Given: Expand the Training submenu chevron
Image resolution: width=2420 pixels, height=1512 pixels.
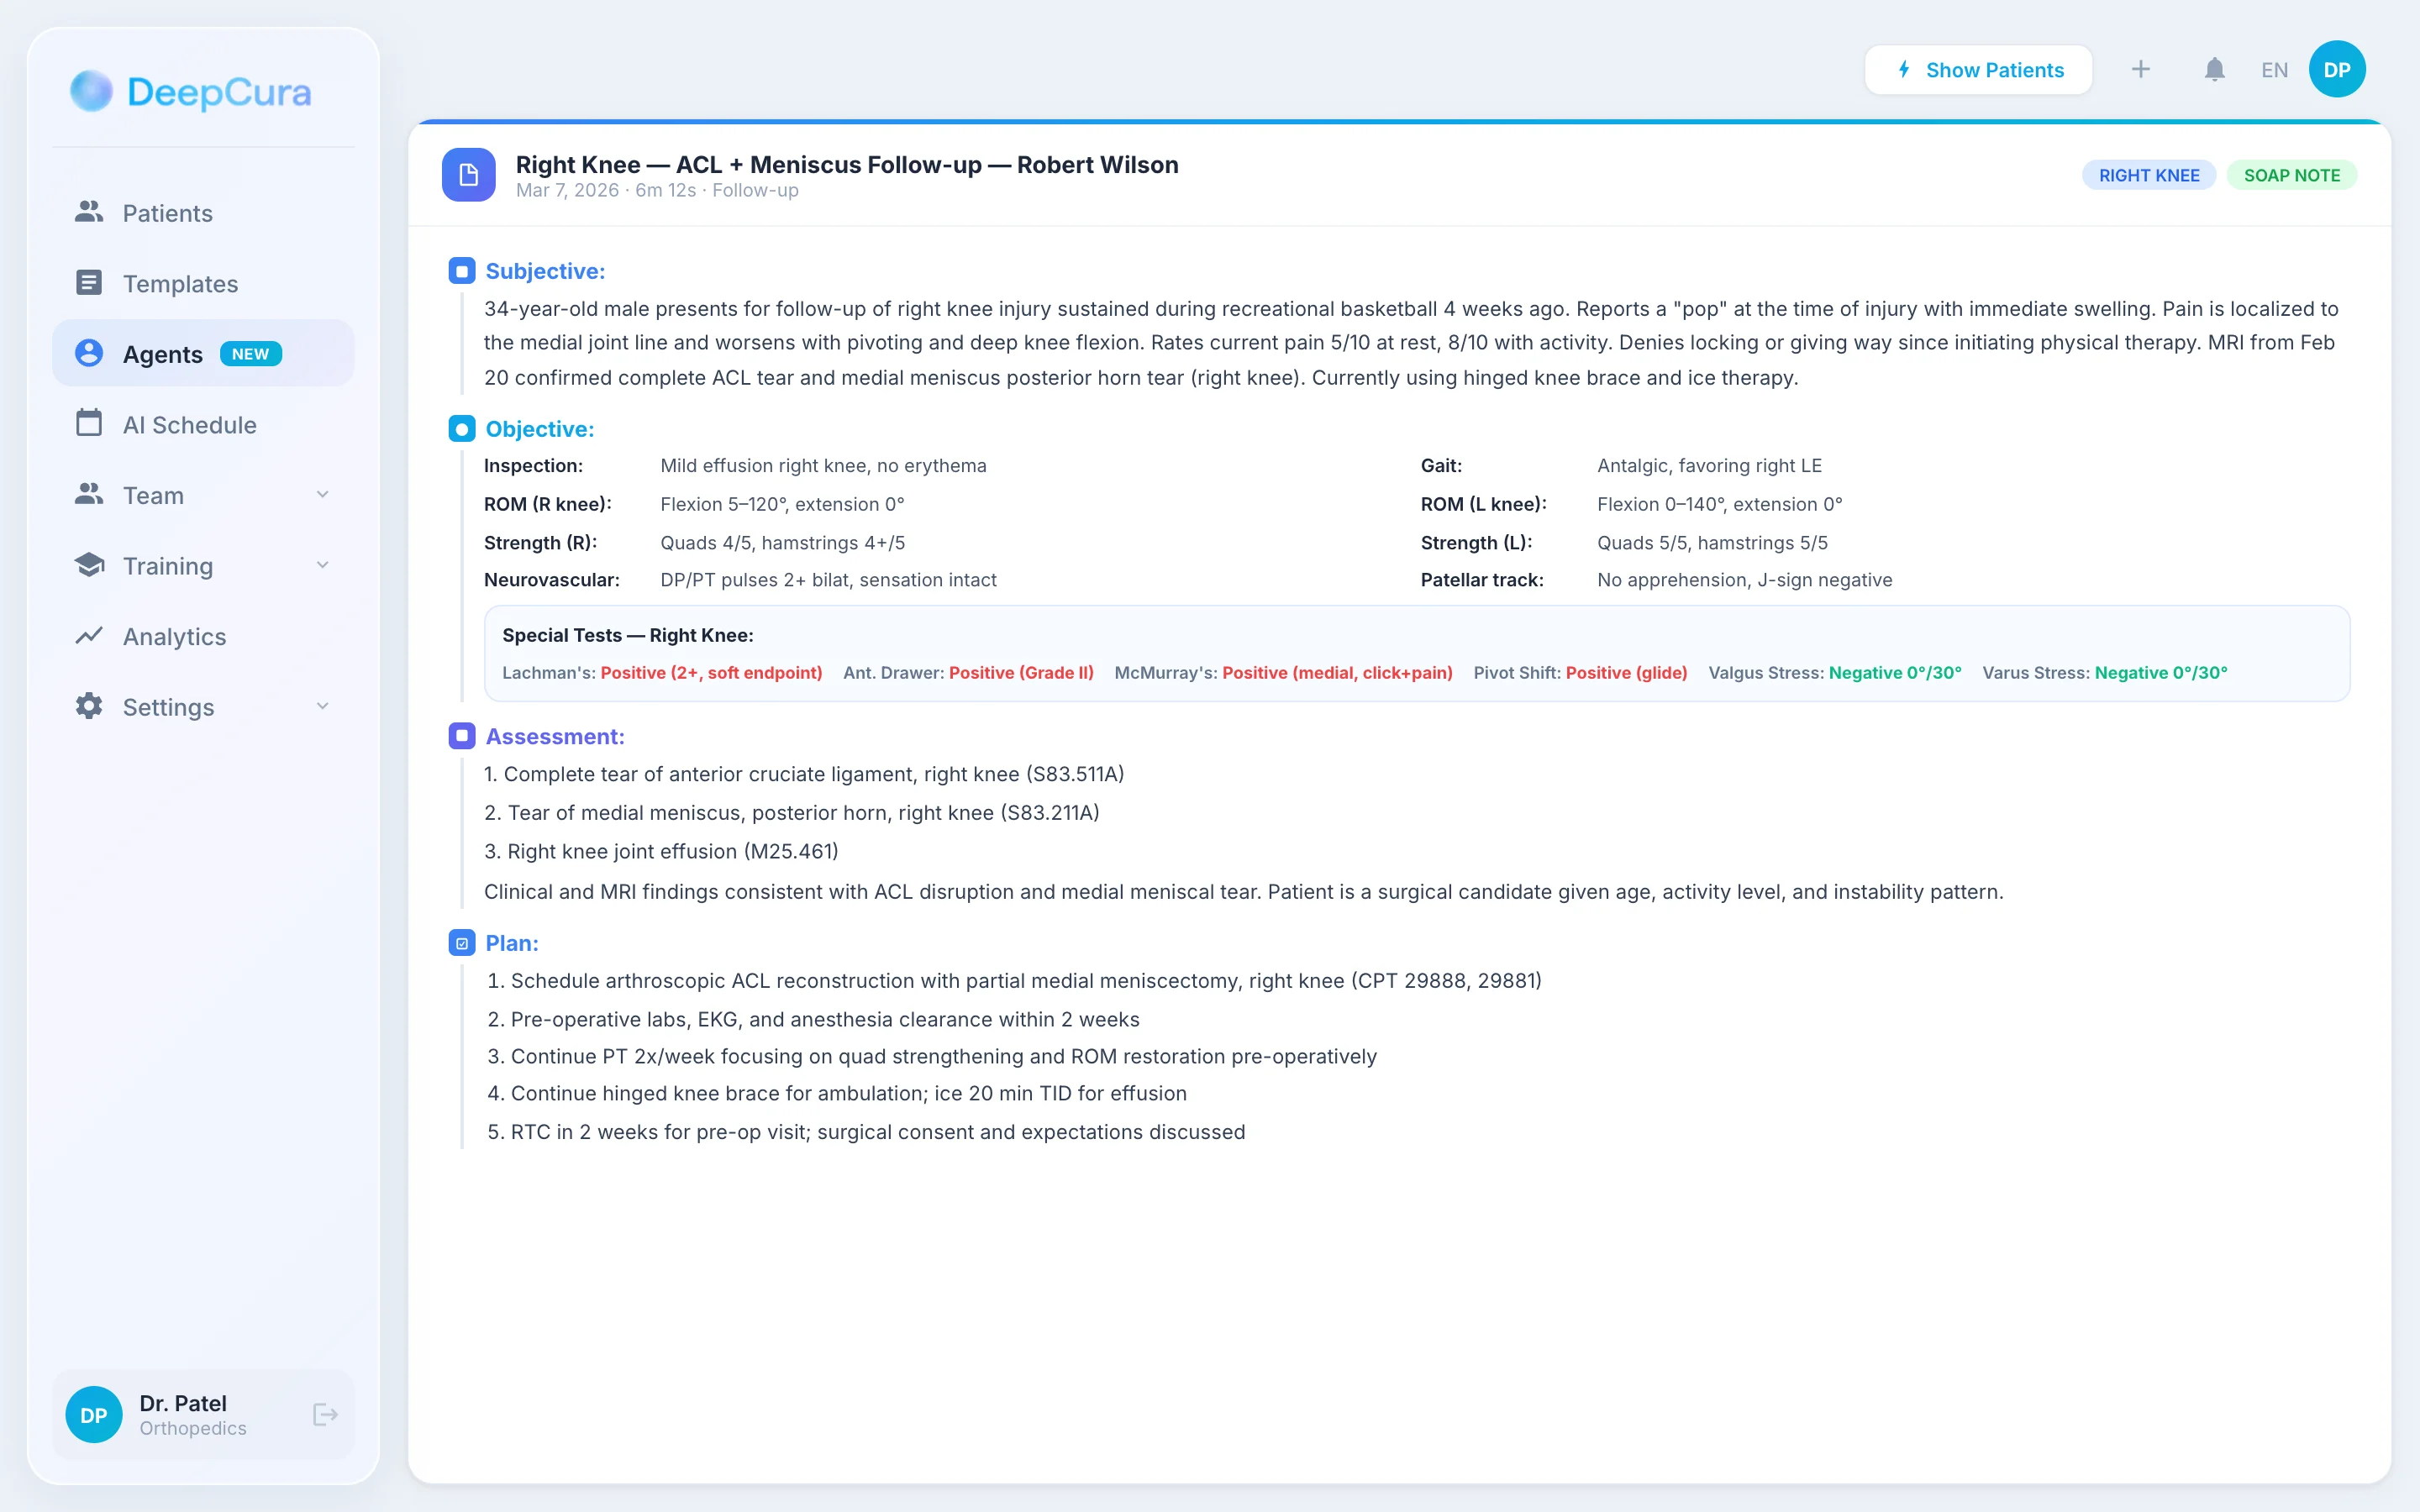Looking at the screenshot, I should click(x=322, y=565).
